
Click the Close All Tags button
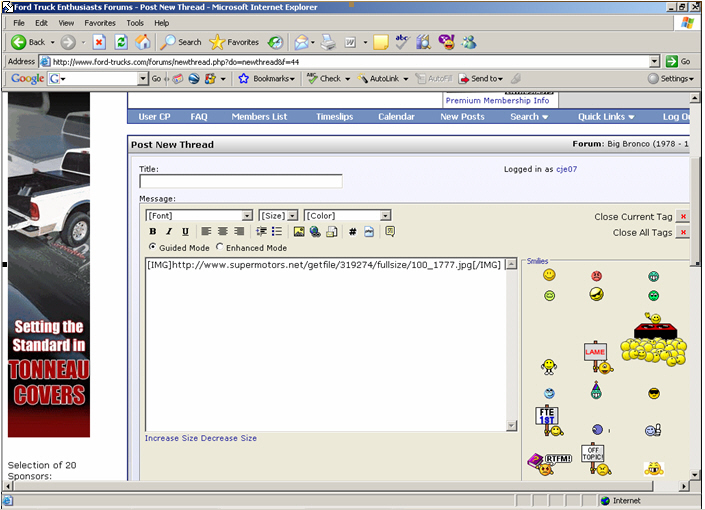click(683, 233)
